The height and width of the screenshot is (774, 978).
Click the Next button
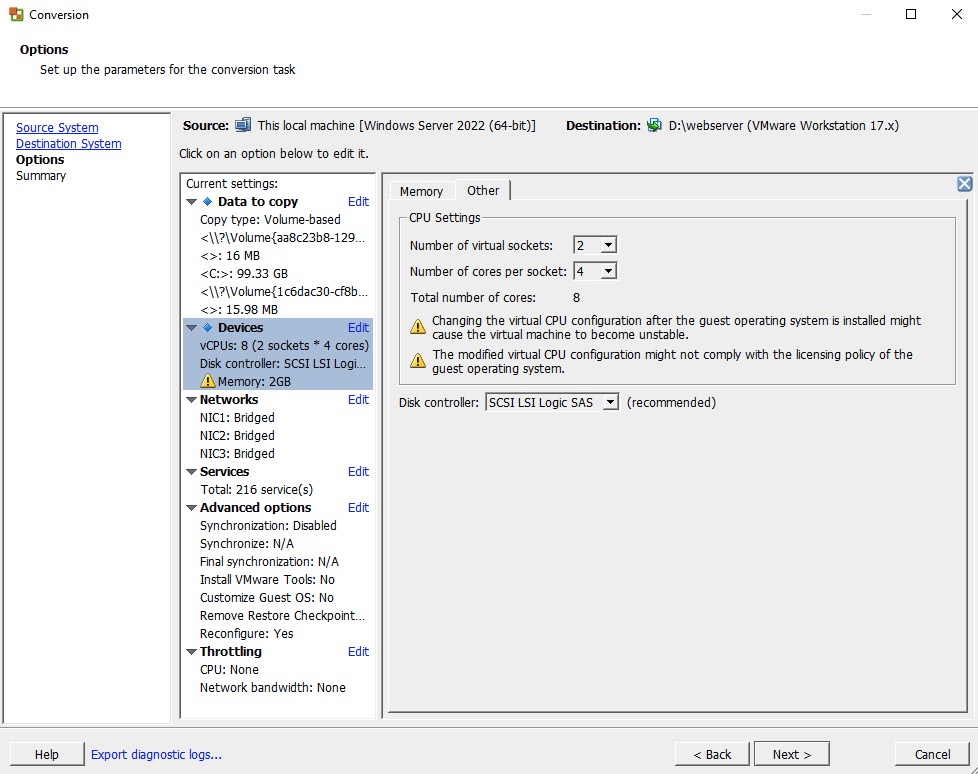(x=792, y=754)
